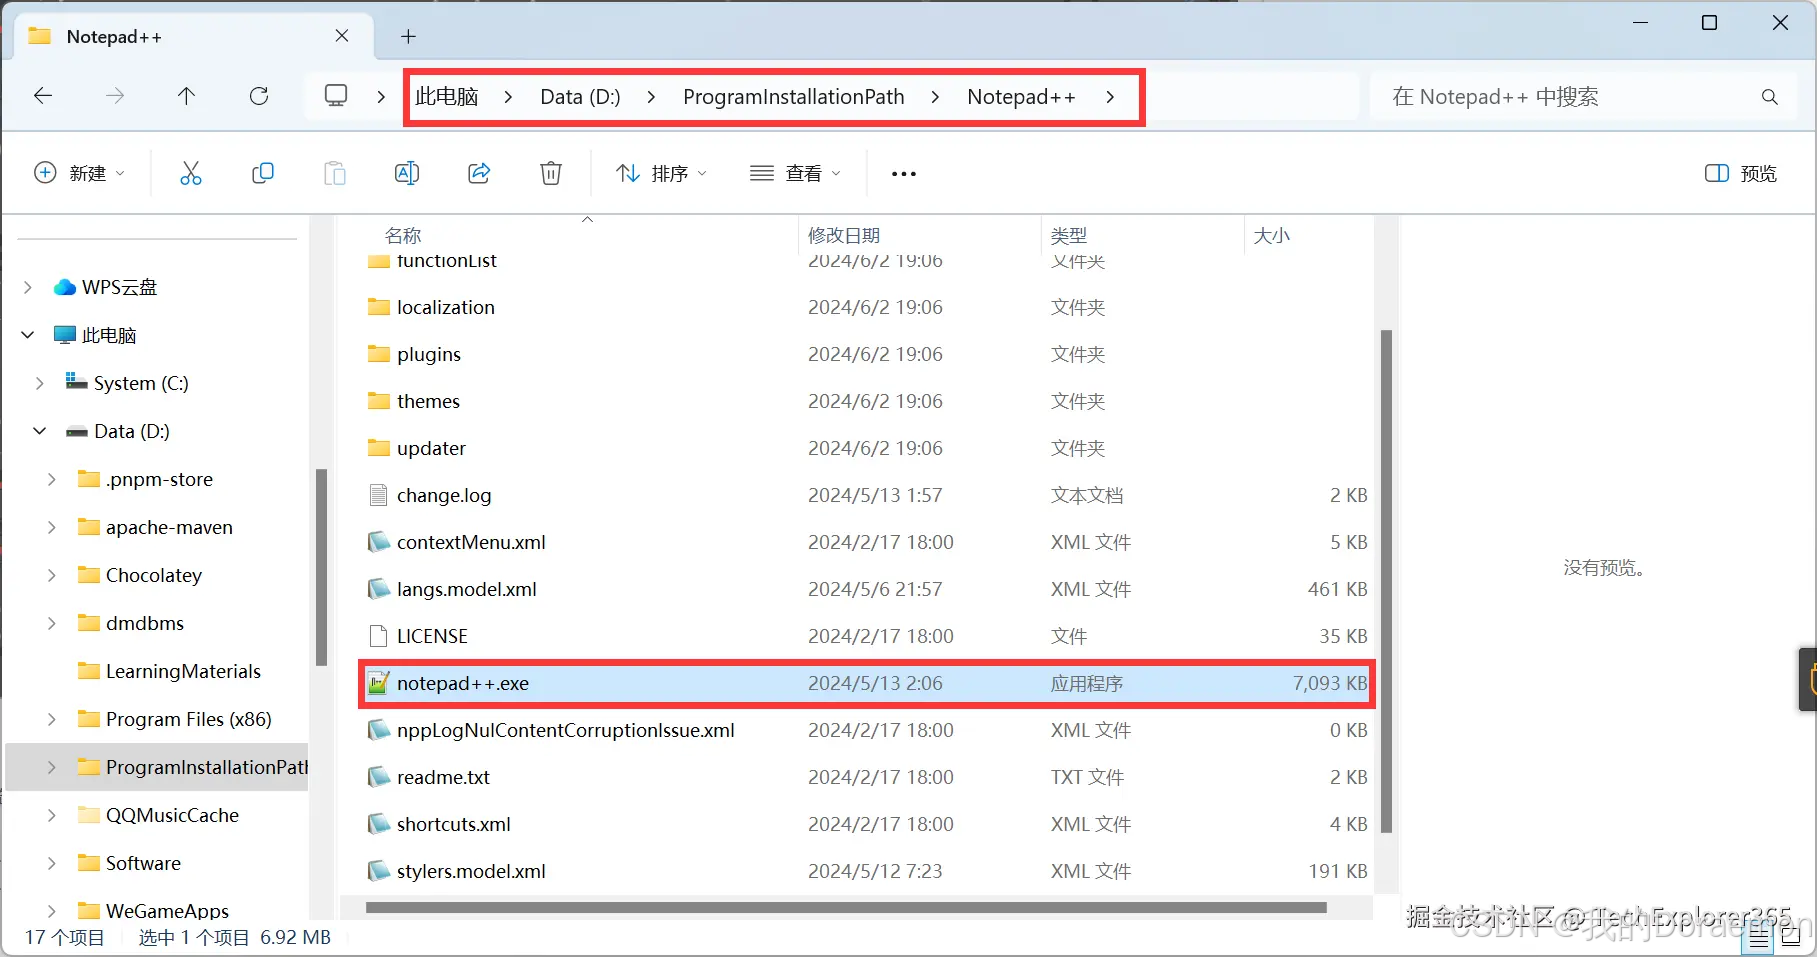Click the navigation pane vertical scrollbar

(x=321, y=567)
